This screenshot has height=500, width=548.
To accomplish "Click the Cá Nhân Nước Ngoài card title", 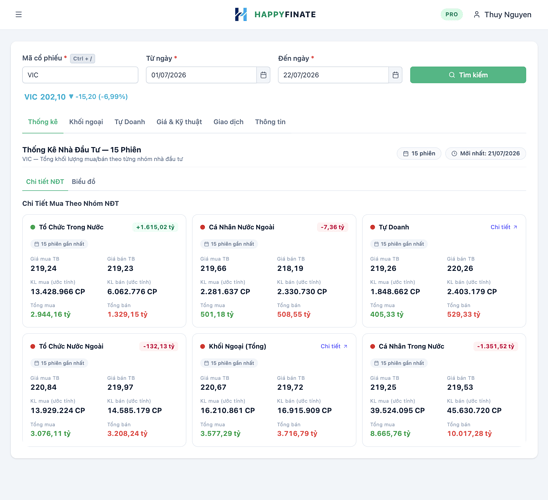I will click(241, 227).
